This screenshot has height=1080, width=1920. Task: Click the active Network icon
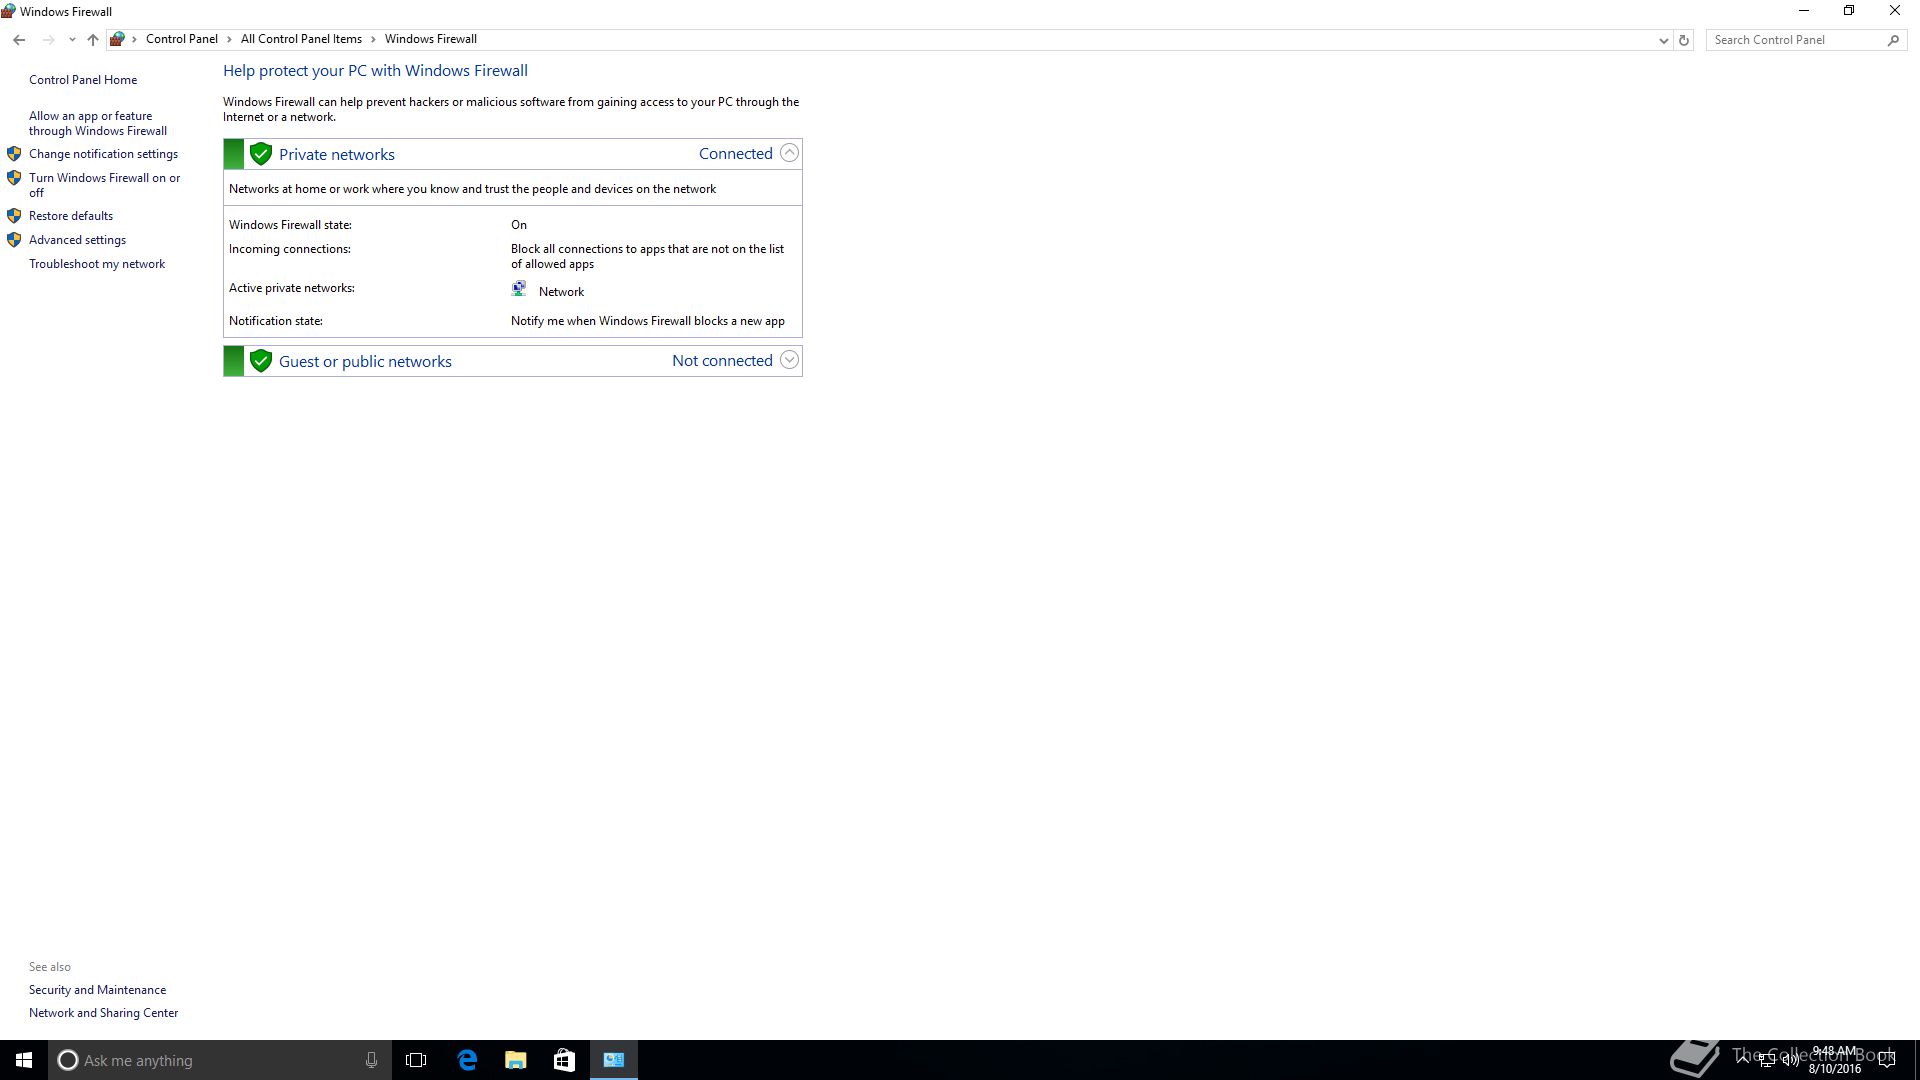(519, 289)
